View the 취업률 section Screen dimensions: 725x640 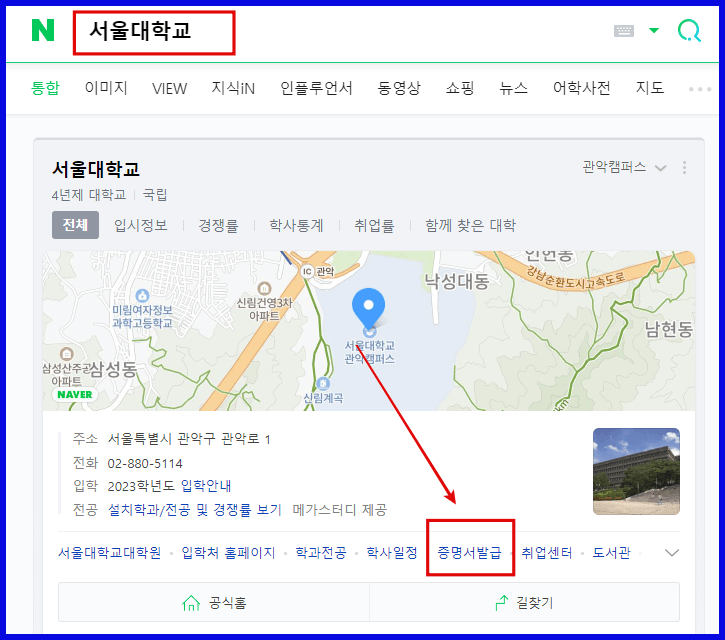click(375, 226)
